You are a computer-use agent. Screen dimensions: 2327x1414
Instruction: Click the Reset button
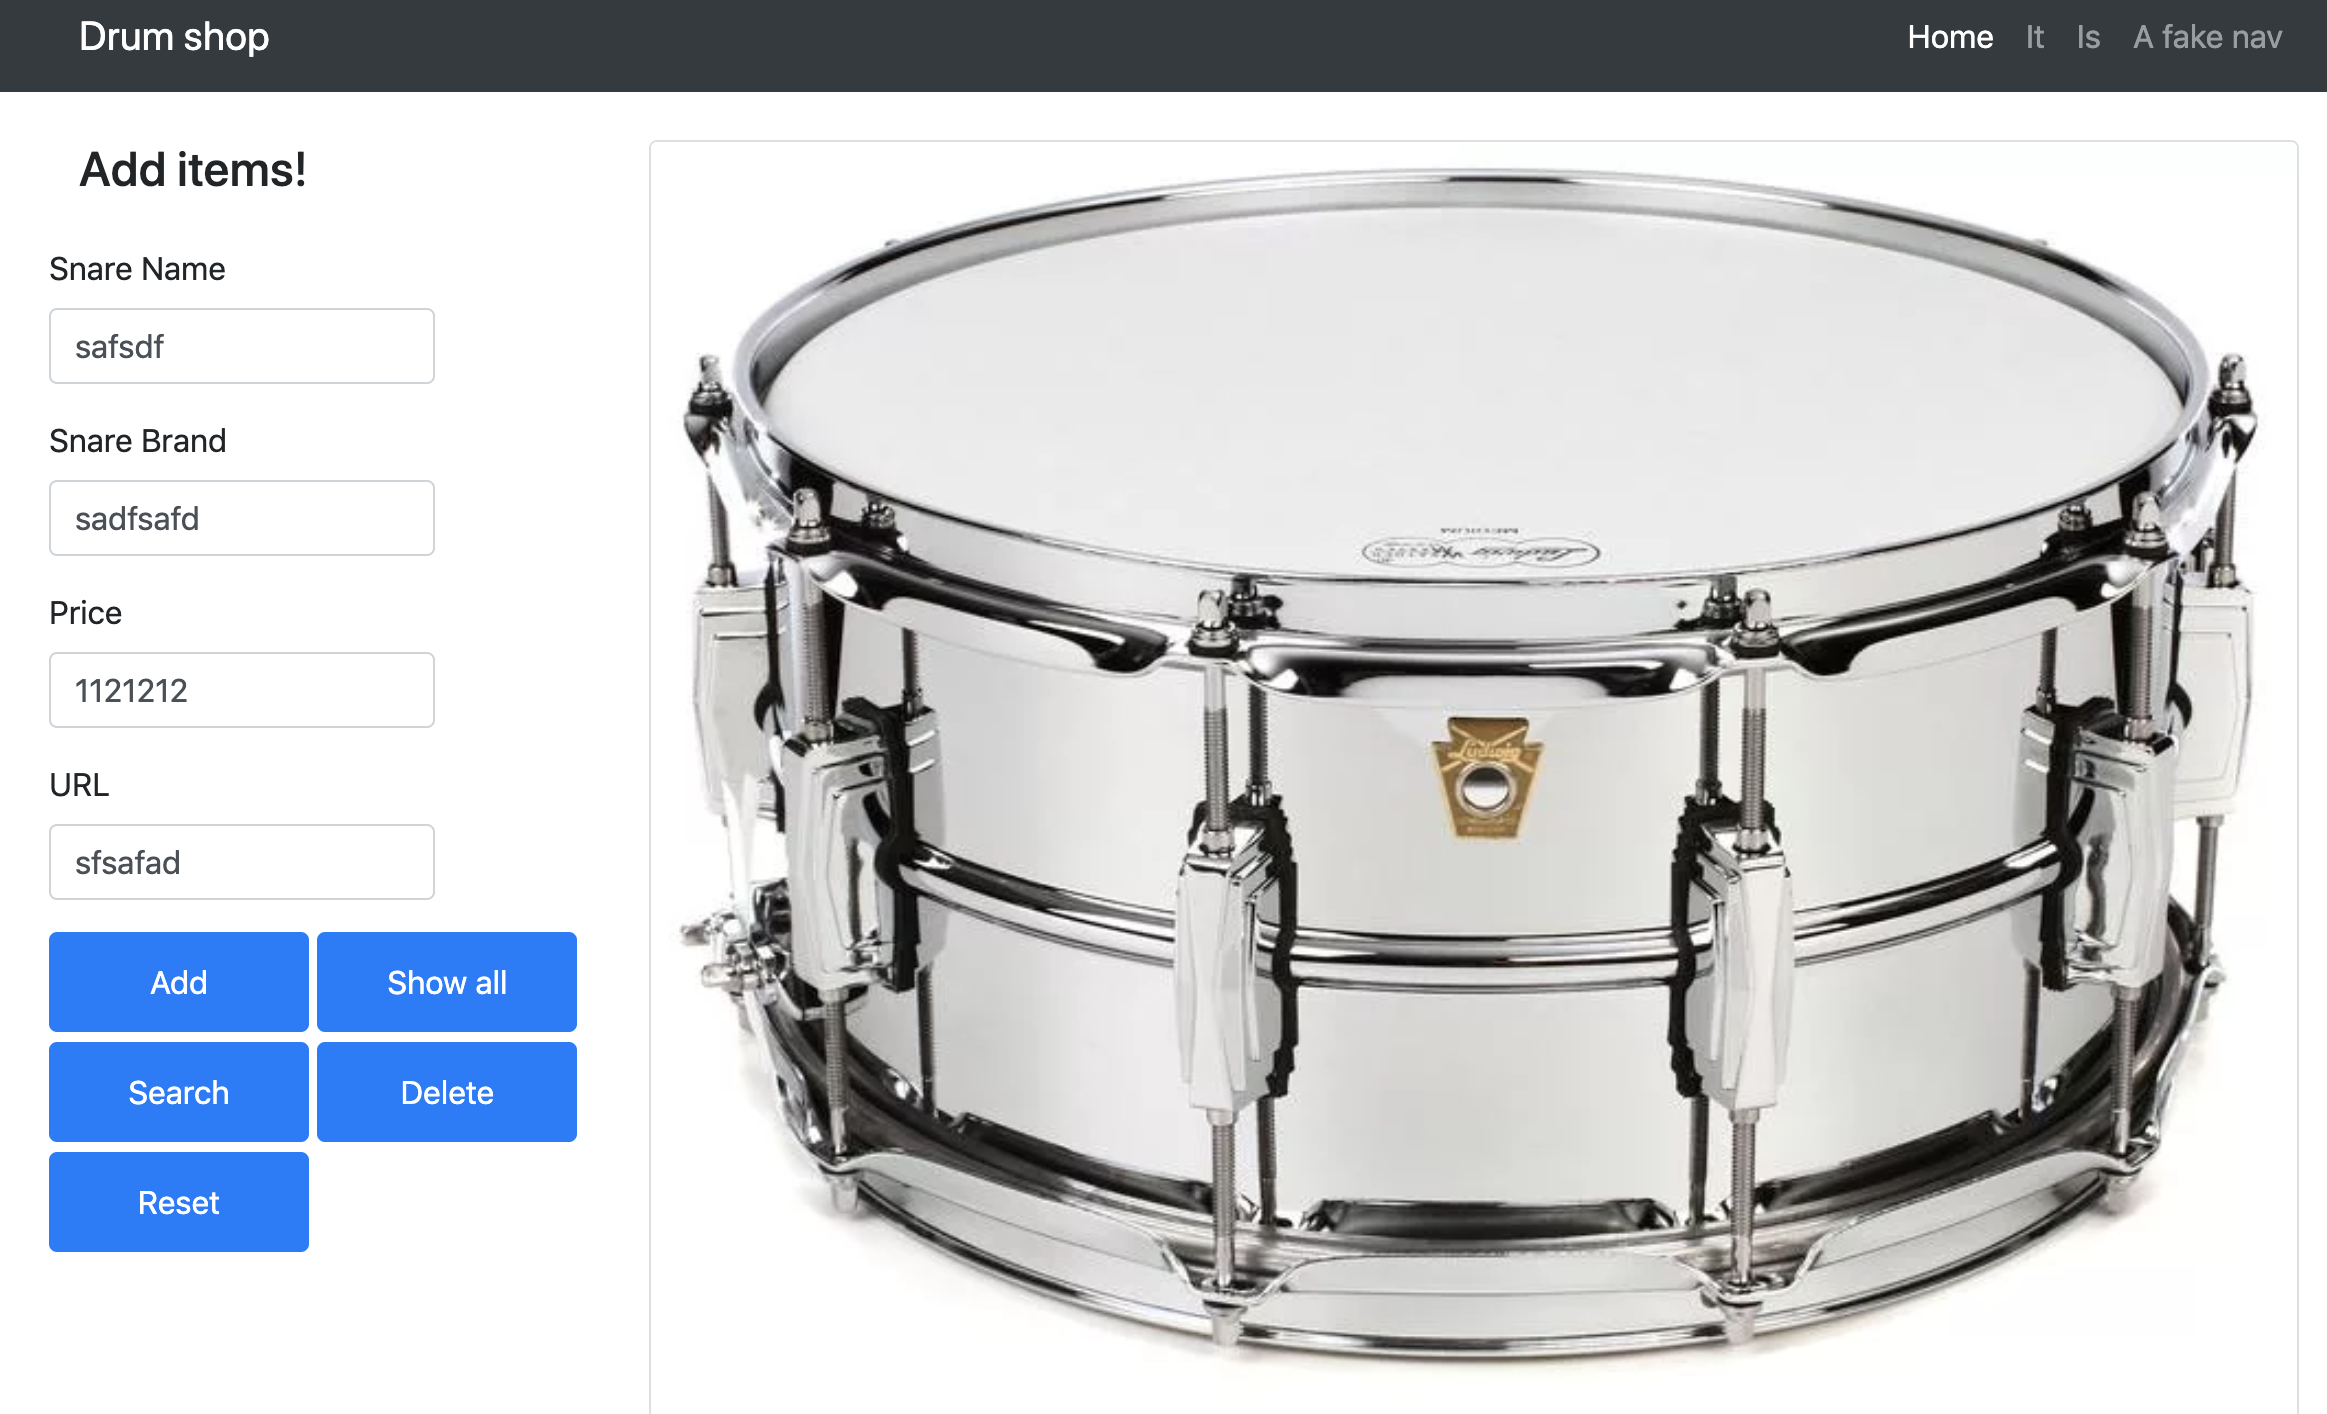pyautogui.click(x=179, y=1202)
